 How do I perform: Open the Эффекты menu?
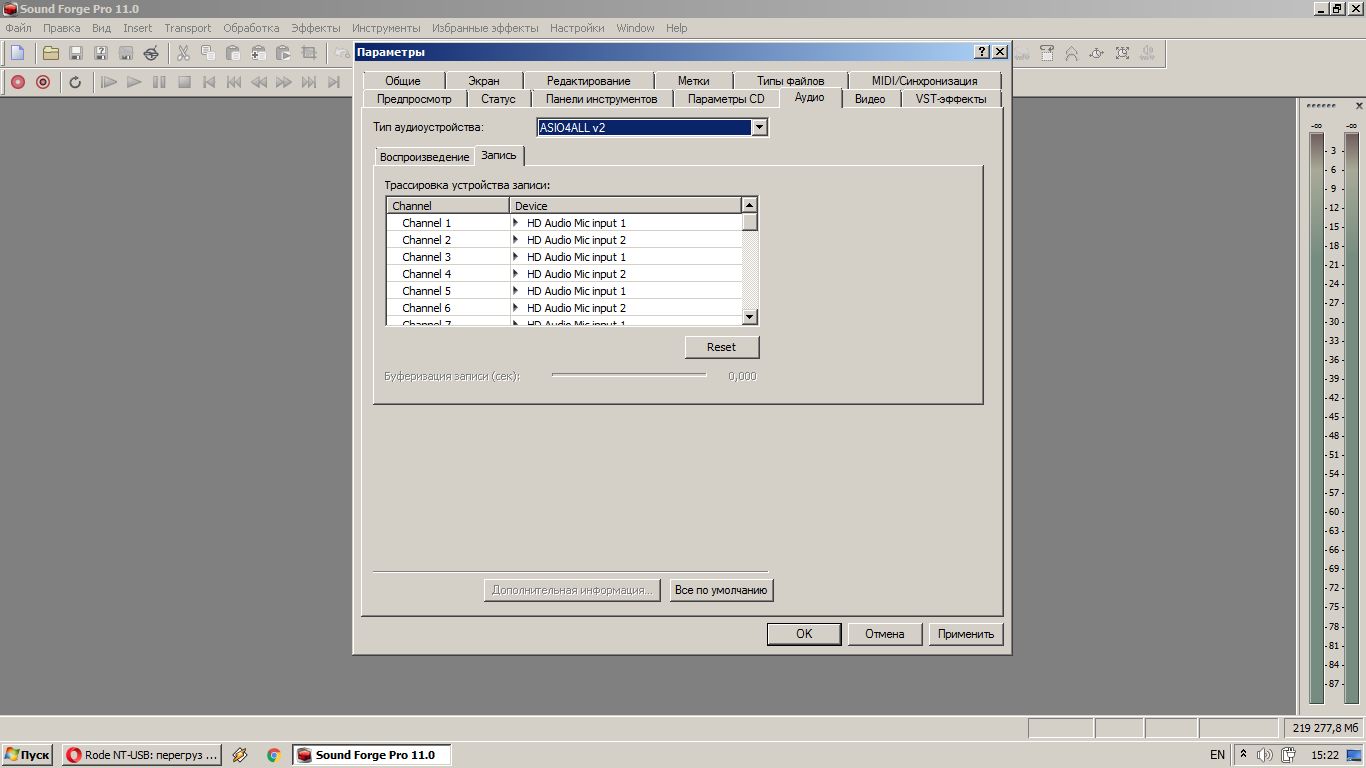tap(315, 28)
